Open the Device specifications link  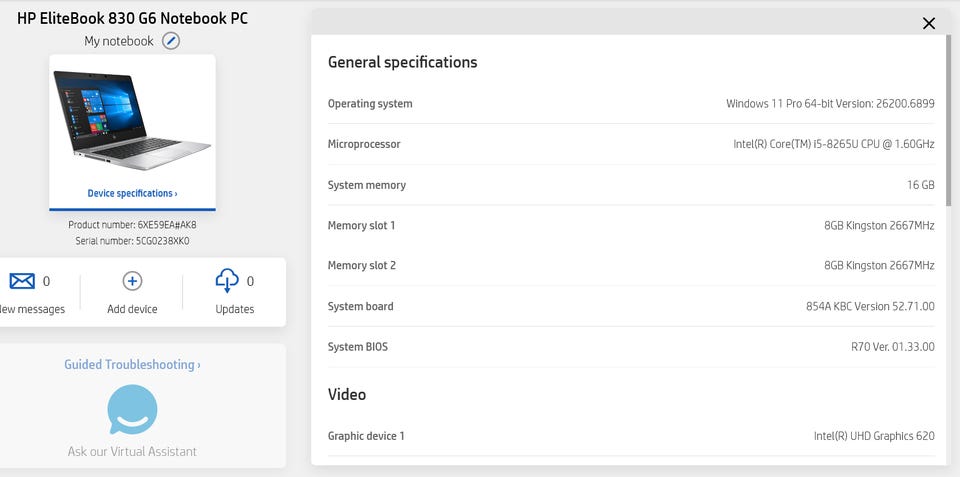pos(132,193)
